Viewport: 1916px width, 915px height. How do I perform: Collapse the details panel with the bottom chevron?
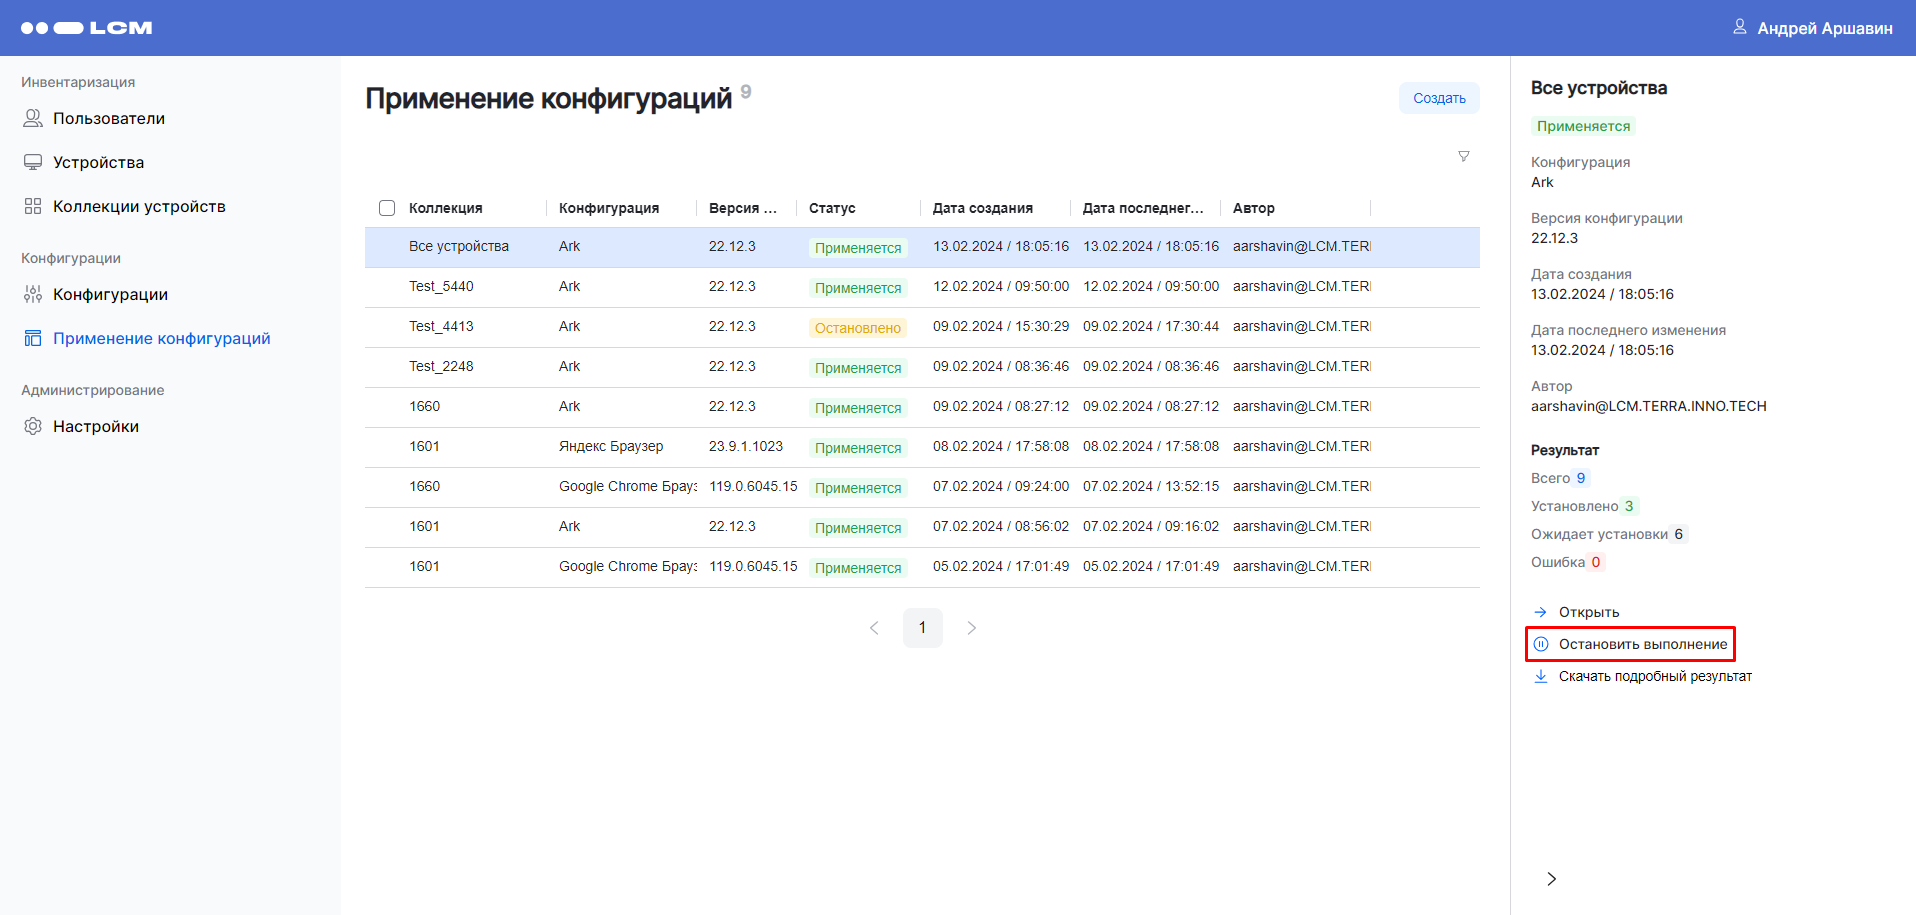[1551, 879]
